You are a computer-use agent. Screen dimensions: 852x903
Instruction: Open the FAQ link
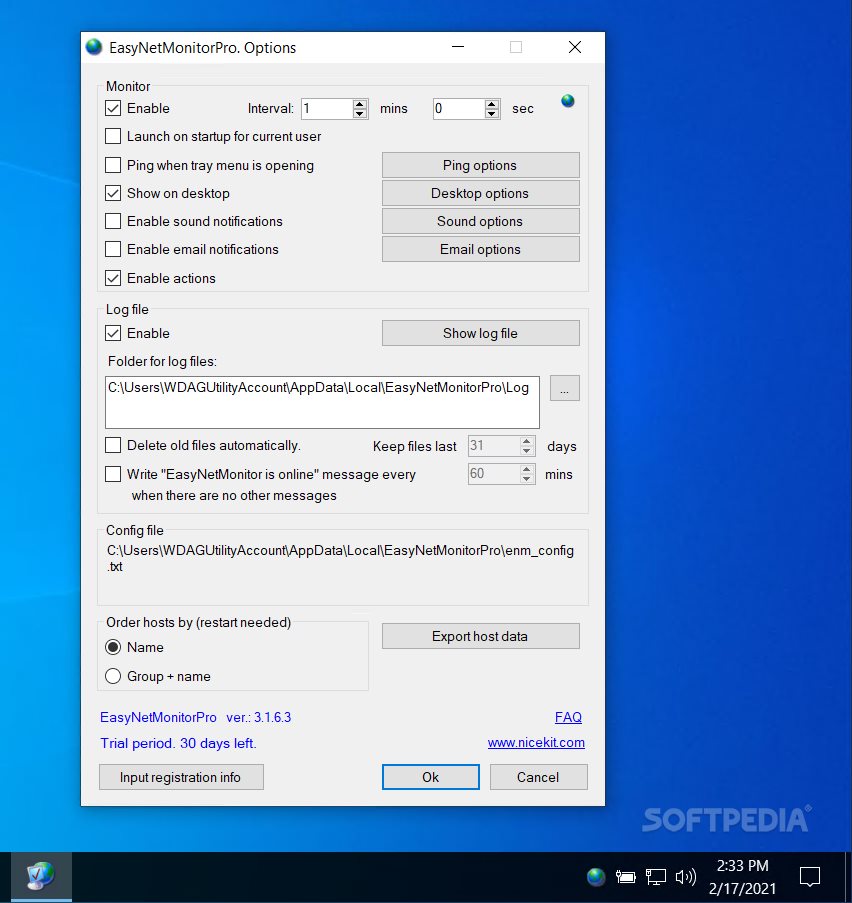[568, 718]
